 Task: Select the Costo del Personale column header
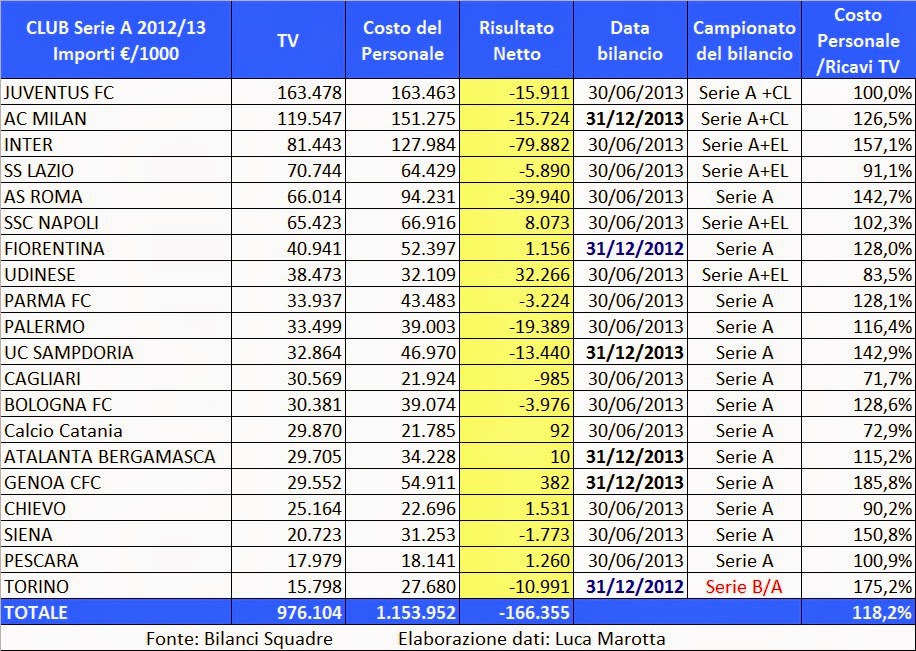coord(403,40)
